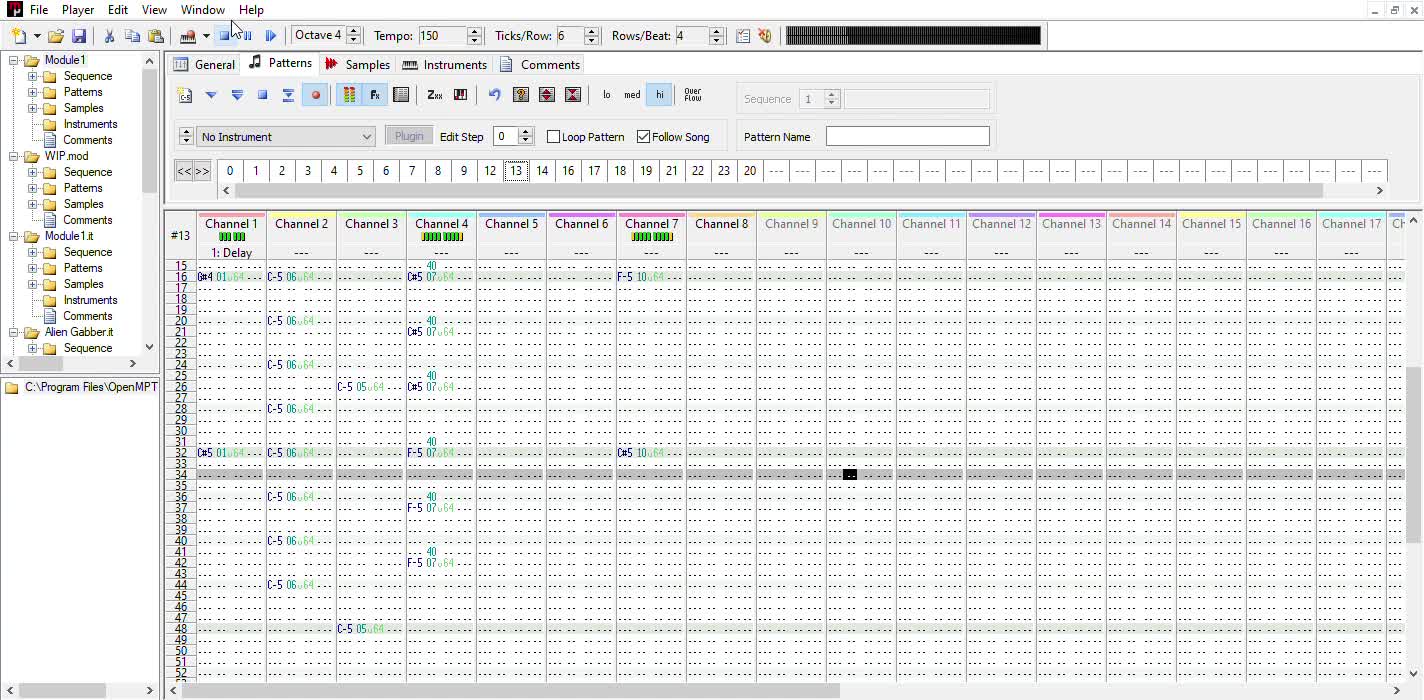
Task: Open the Help menu
Action: click(251, 10)
